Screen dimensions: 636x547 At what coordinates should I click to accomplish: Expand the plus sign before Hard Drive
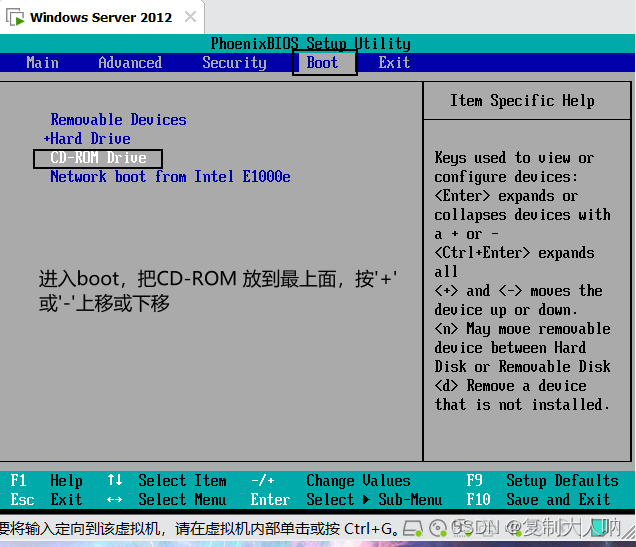[46, 139]
